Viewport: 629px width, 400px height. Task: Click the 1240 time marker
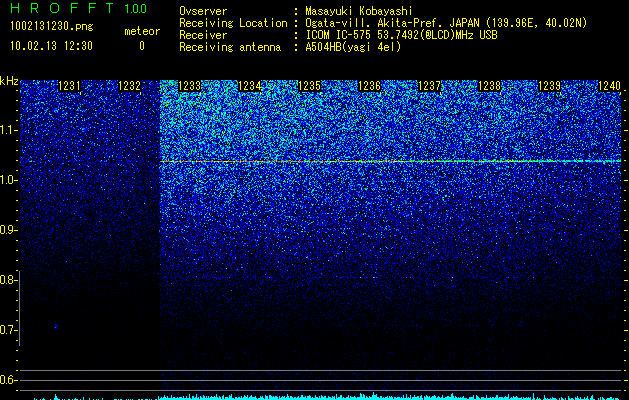(x=609, y=86)
